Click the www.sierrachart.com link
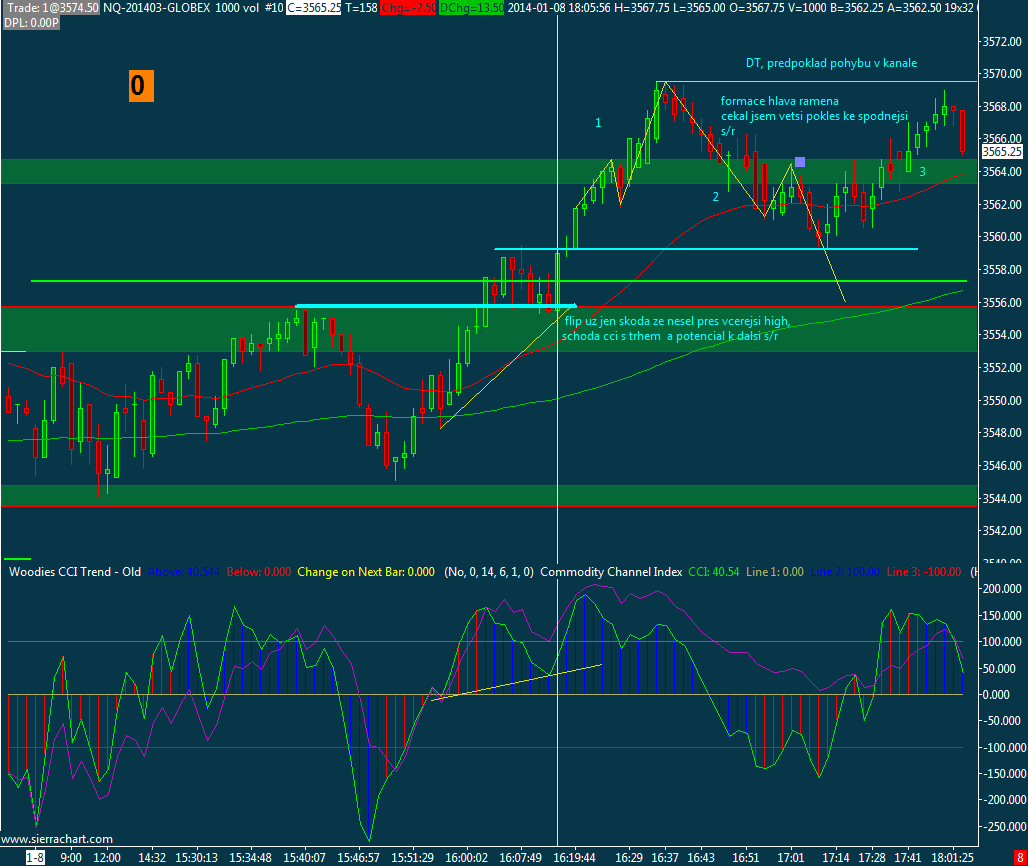Screen dimensions: 1028x866 click(57, 839)
